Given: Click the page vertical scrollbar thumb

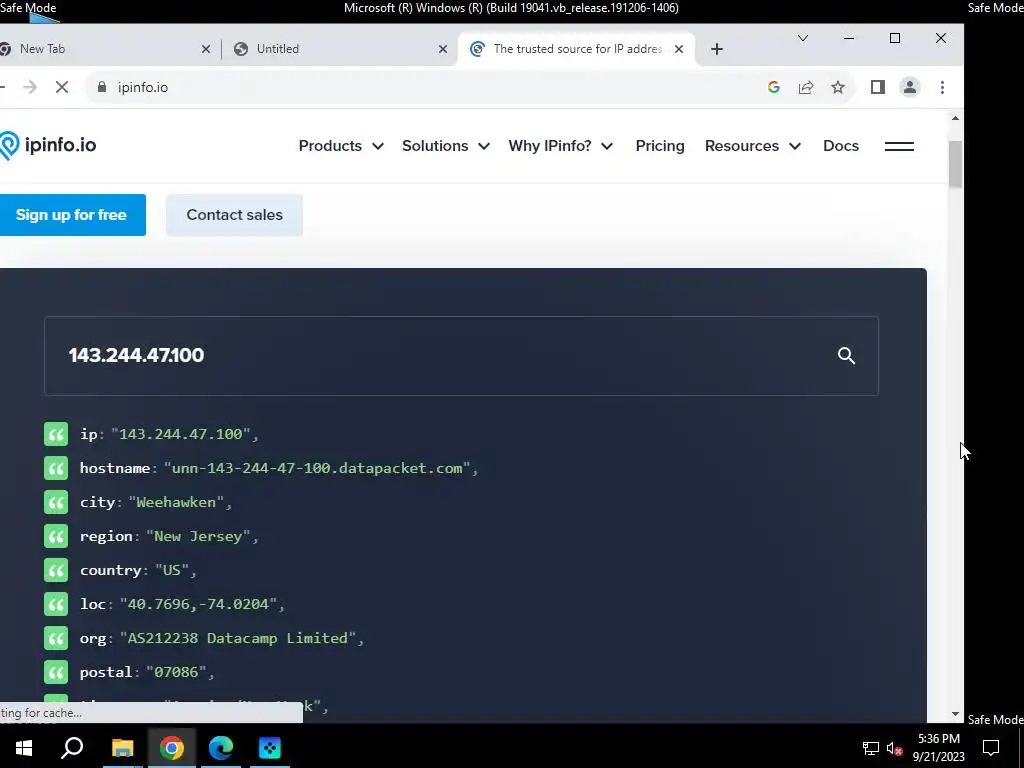Looking at the screenshot, I should (x=955, y=165).
